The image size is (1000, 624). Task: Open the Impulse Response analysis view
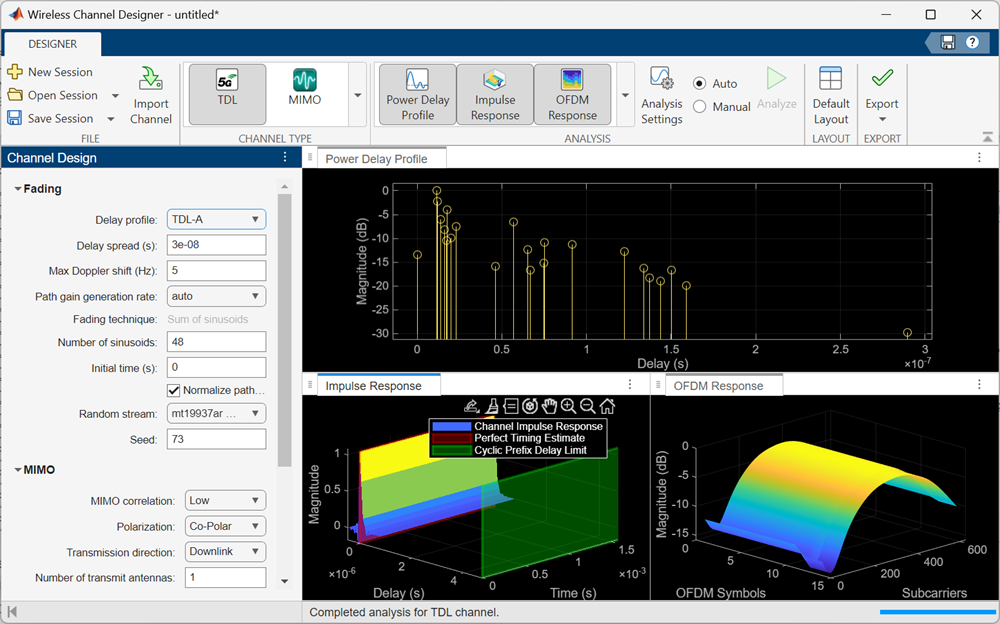494,94
